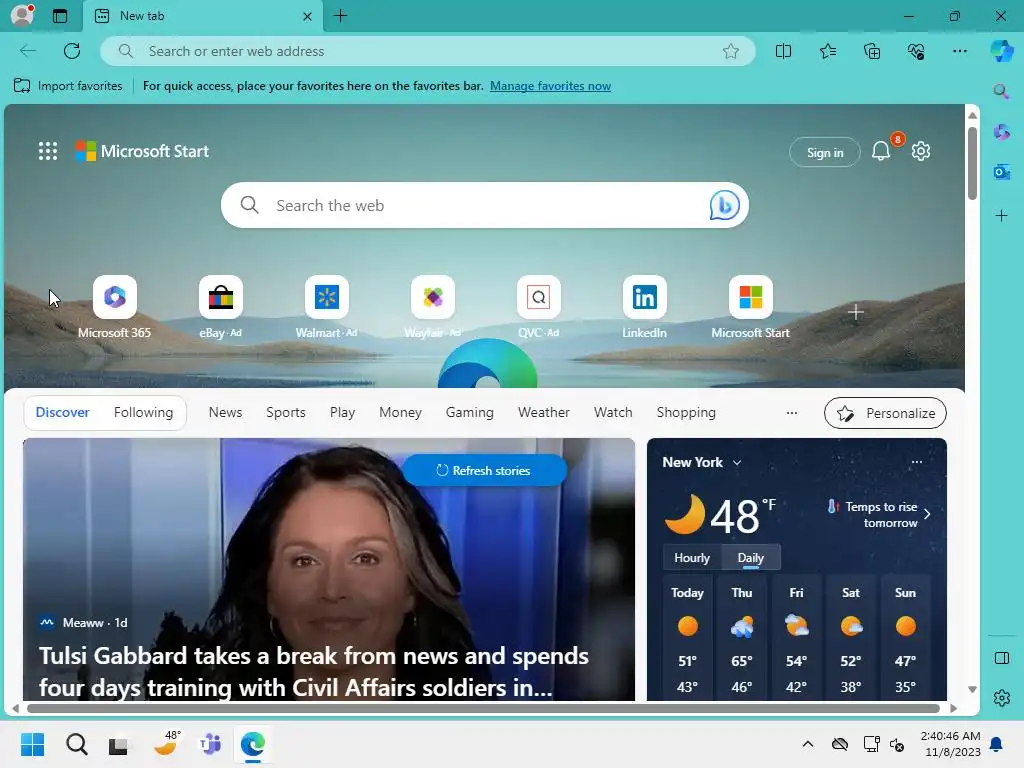Open Manage favorites now link
The image size is (1024, 768).
[550, 86]
